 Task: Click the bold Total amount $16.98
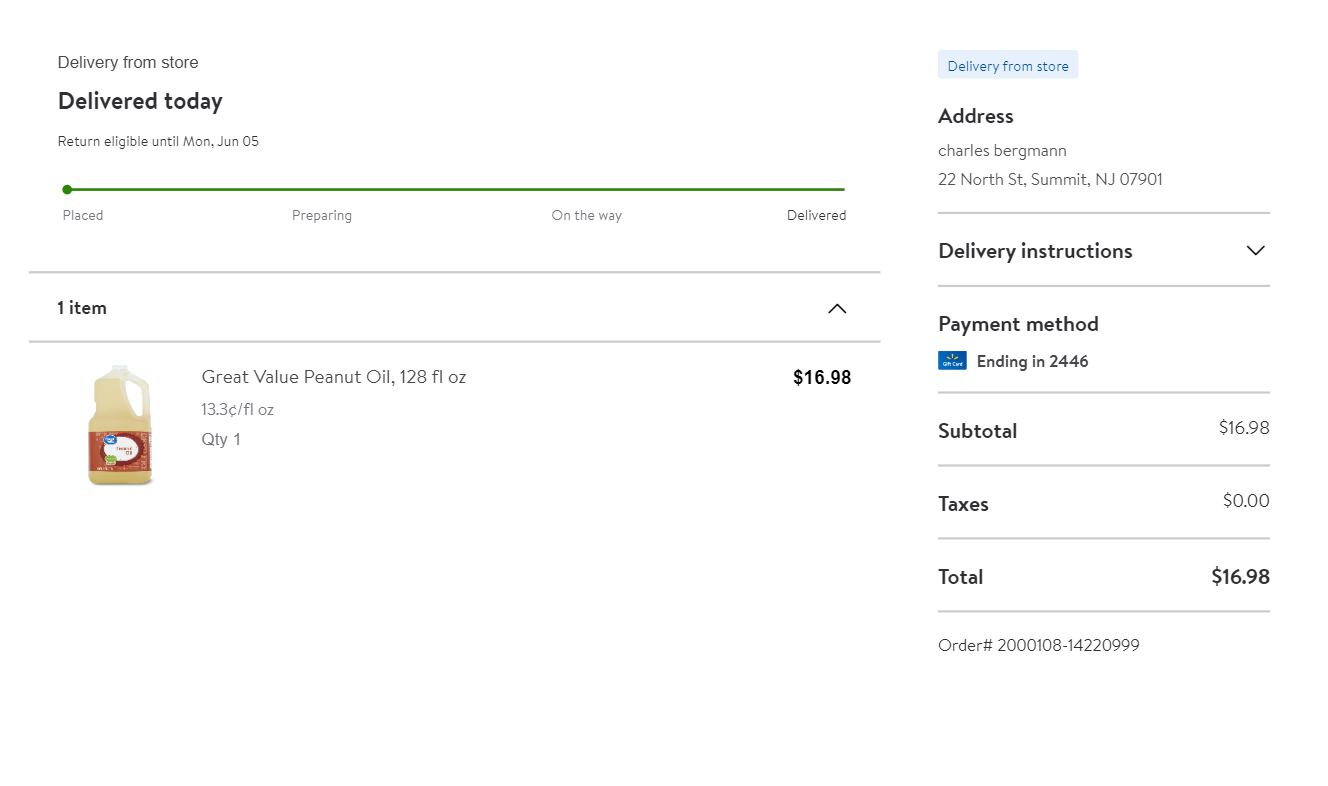click(x=1240, y=577)
